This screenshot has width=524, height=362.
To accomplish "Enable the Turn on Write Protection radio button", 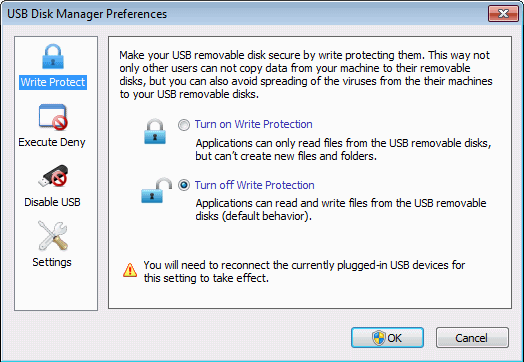I will pos(184,125).
